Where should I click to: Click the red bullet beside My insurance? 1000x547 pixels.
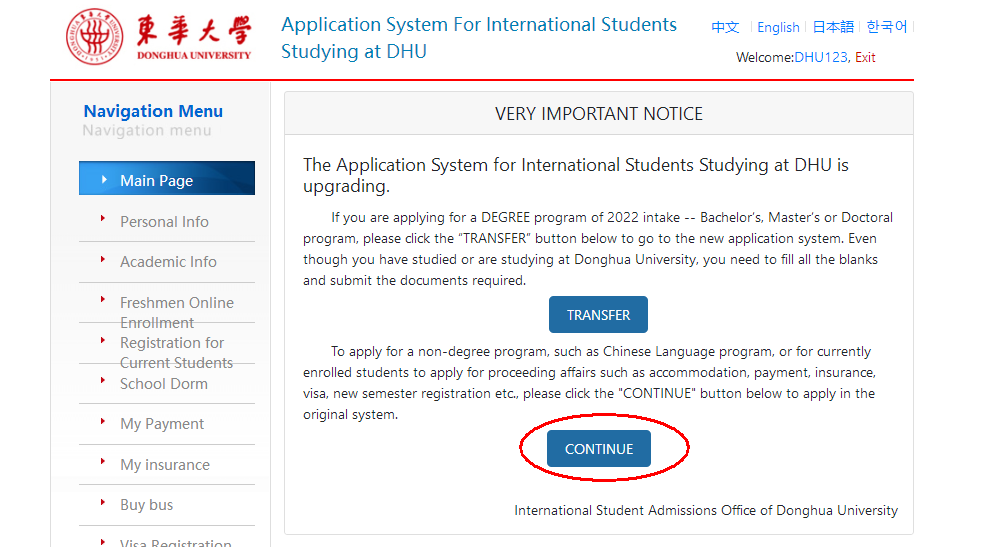click(x=103, y=462)
